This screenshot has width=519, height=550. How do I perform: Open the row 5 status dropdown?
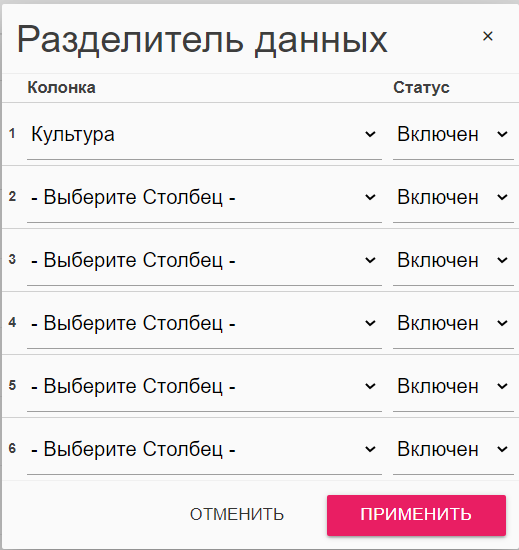coord(453,387)
